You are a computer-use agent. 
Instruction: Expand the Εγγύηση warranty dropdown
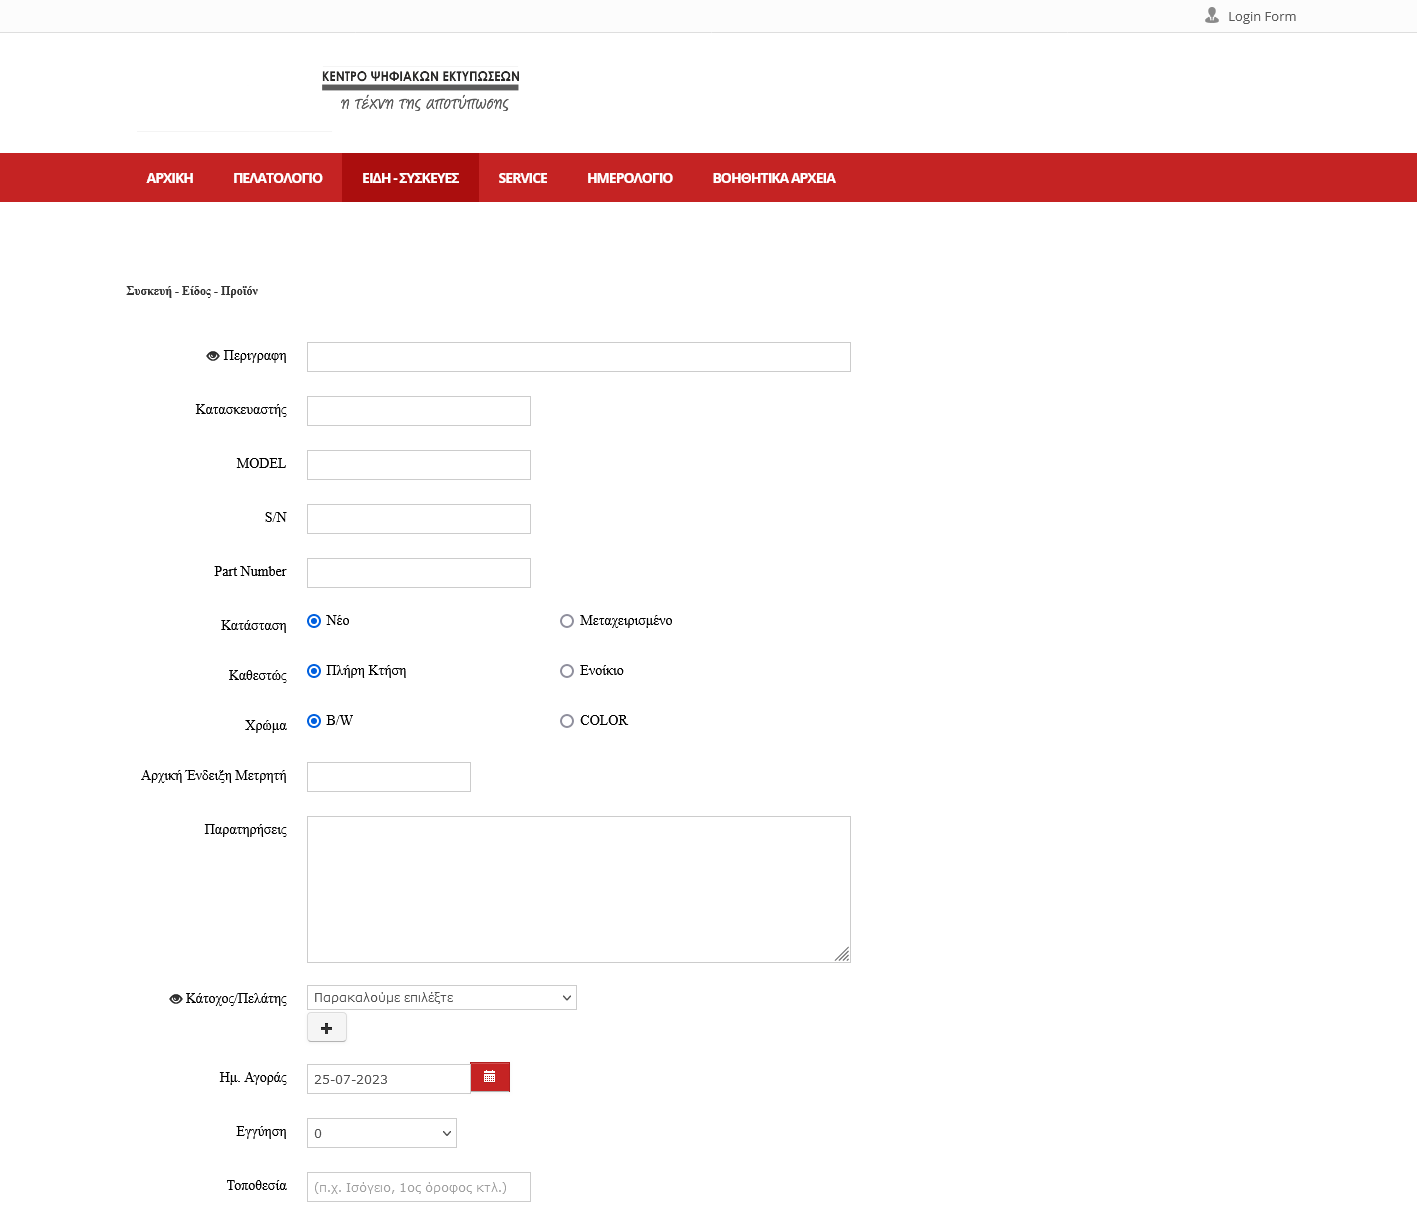click(381, 1133)
